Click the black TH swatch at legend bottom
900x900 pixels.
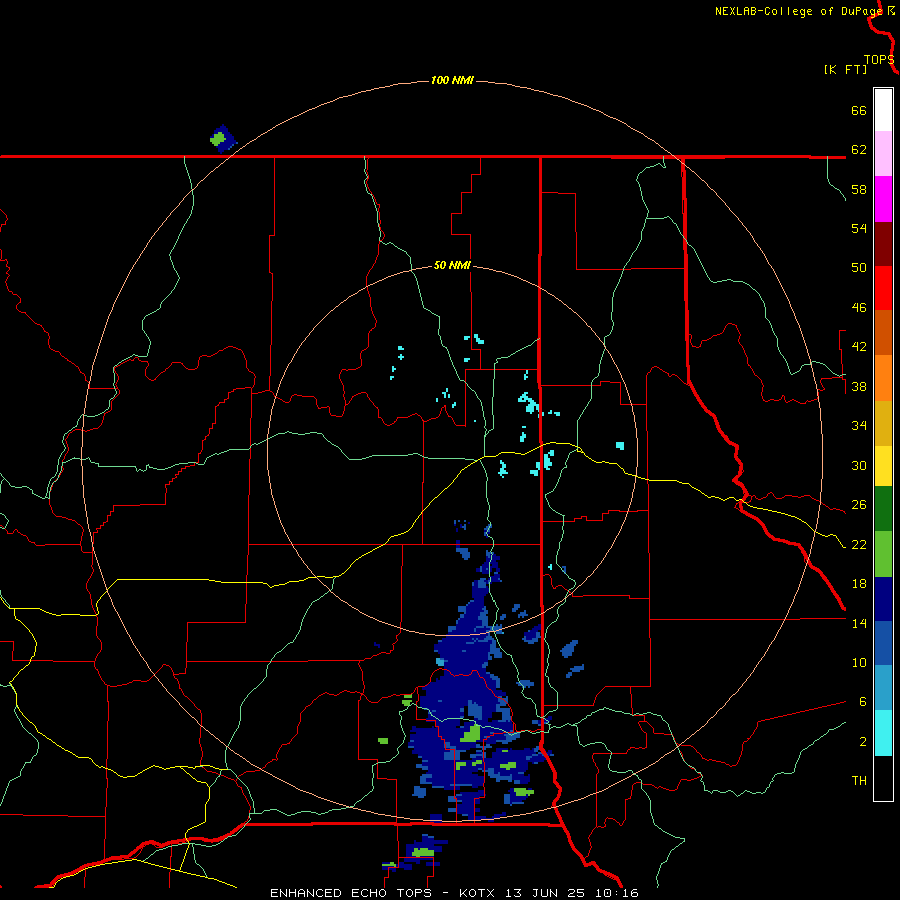click(883, 778)
